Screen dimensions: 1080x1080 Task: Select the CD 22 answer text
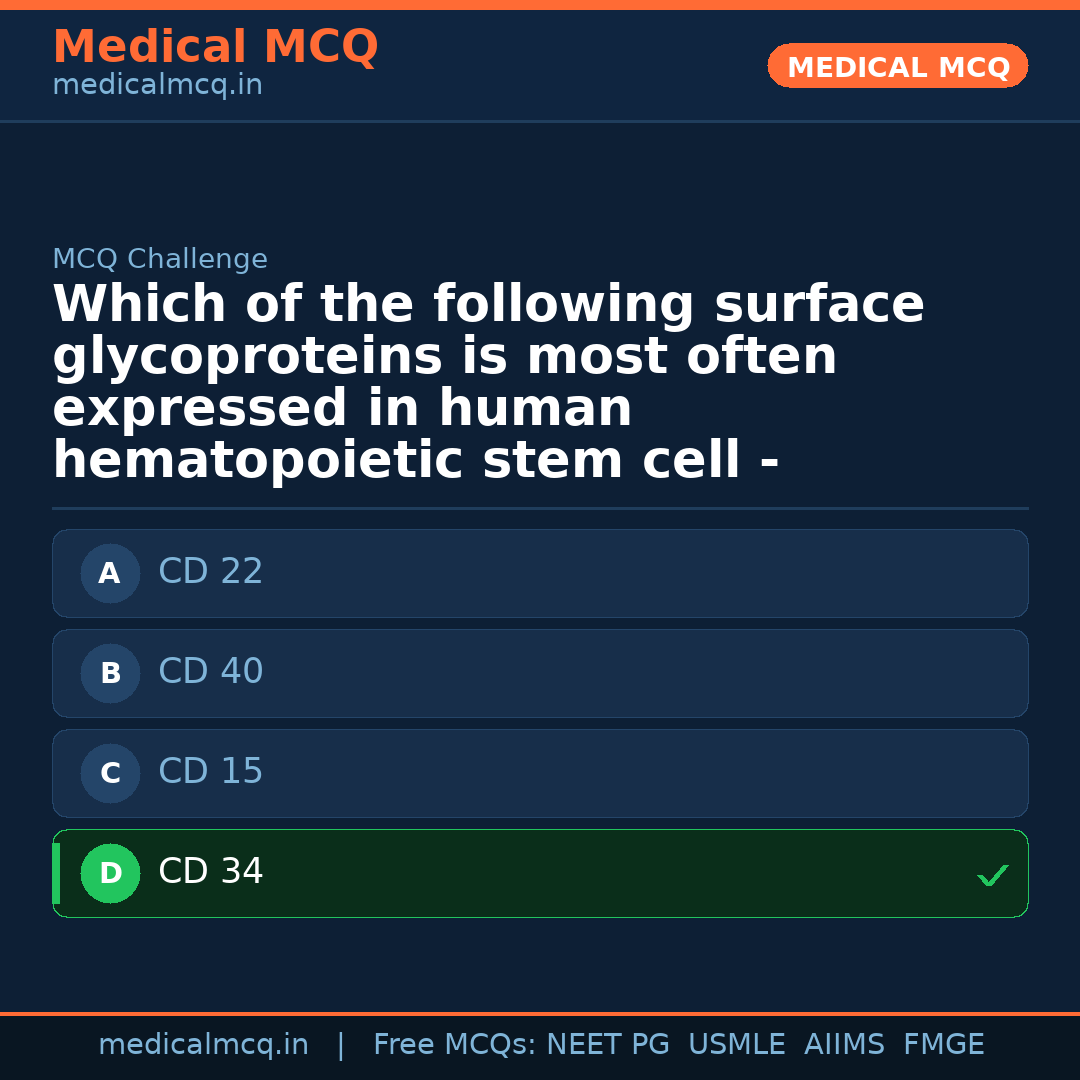(x=210, y=572)
